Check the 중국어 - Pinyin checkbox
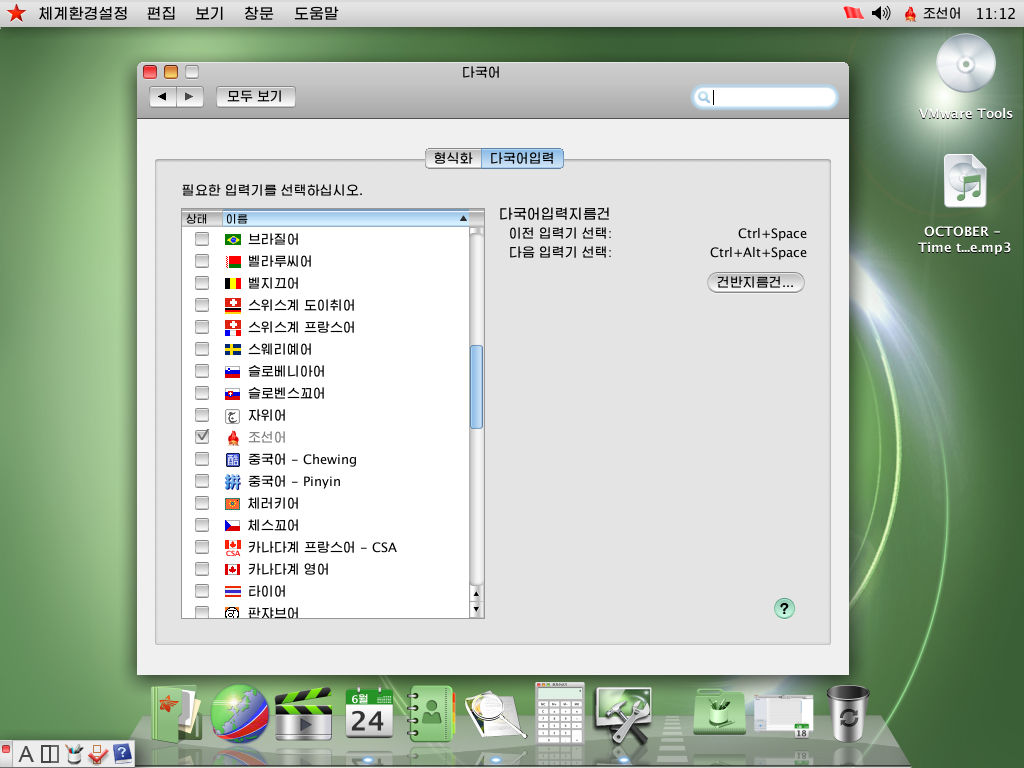Viewport: 1024px width, 768px height. [202, 481]
